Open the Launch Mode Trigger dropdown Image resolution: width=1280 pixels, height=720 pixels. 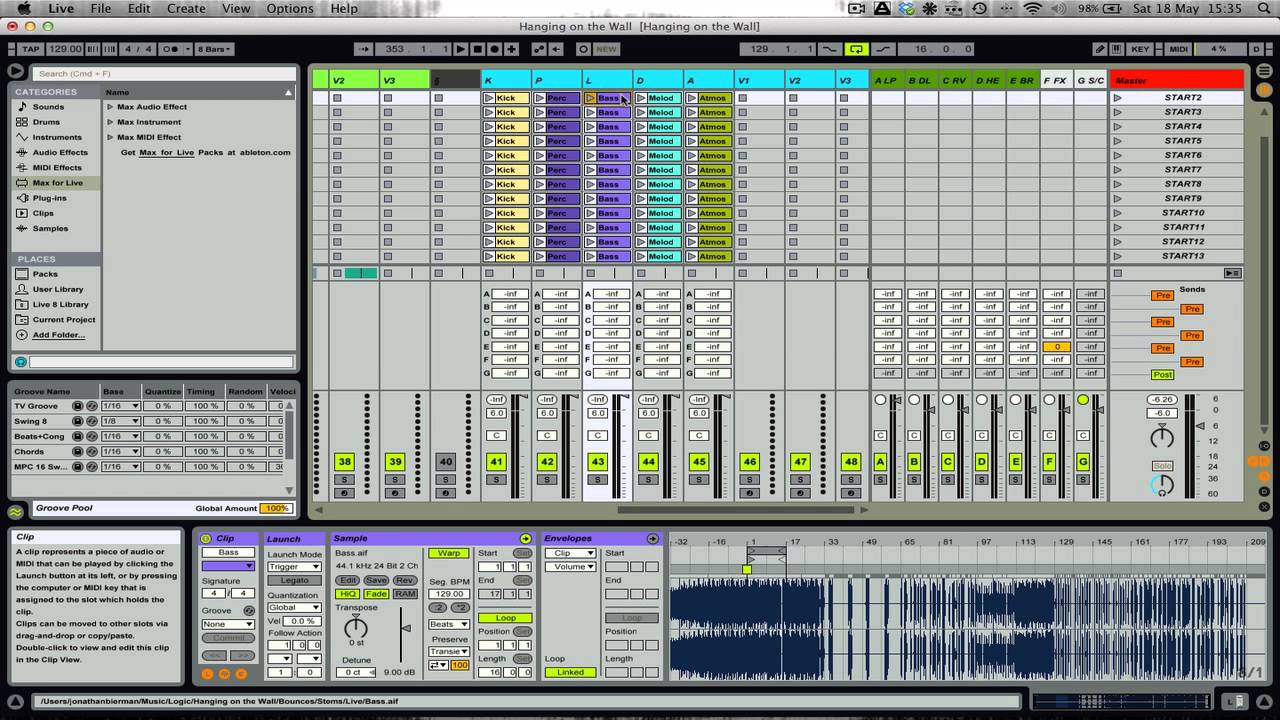click(x=294, y=566)
